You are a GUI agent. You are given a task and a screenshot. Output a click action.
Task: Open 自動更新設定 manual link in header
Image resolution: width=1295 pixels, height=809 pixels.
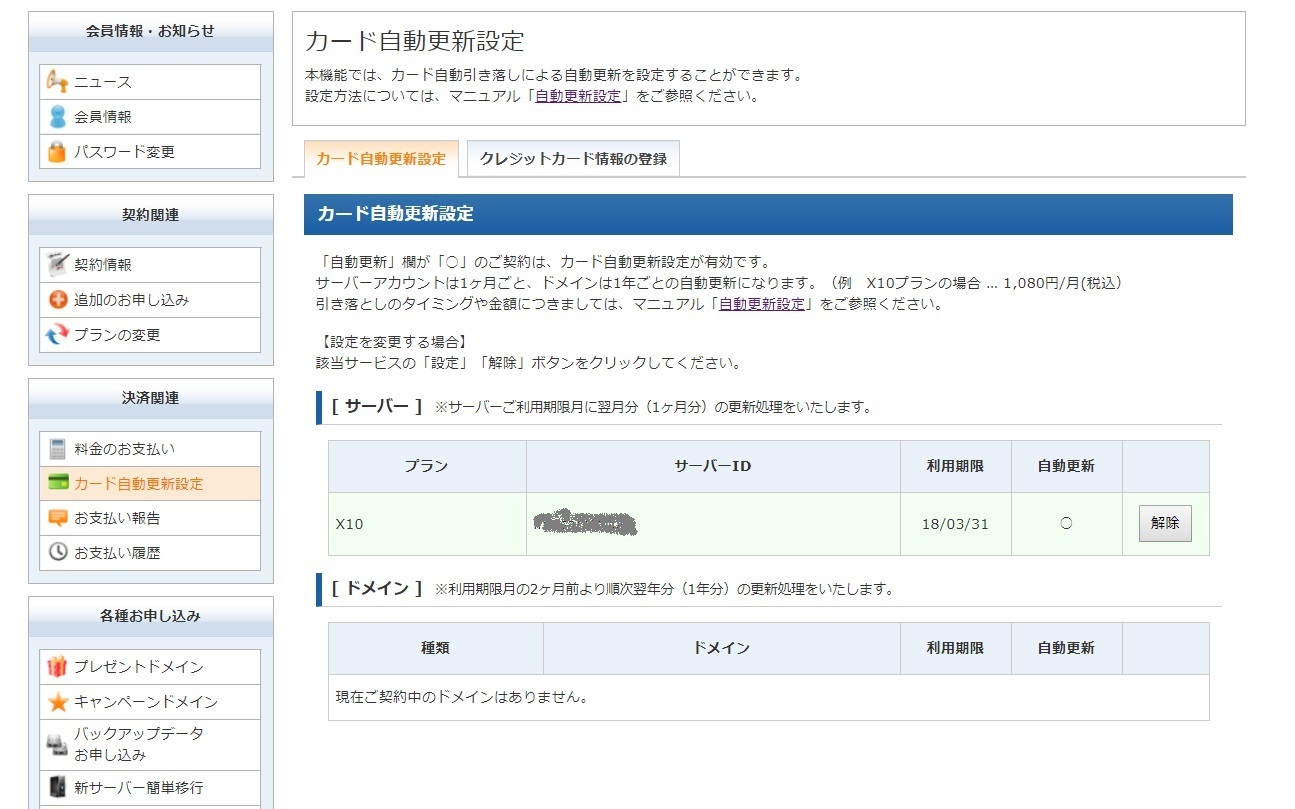(x=579, y=97)
